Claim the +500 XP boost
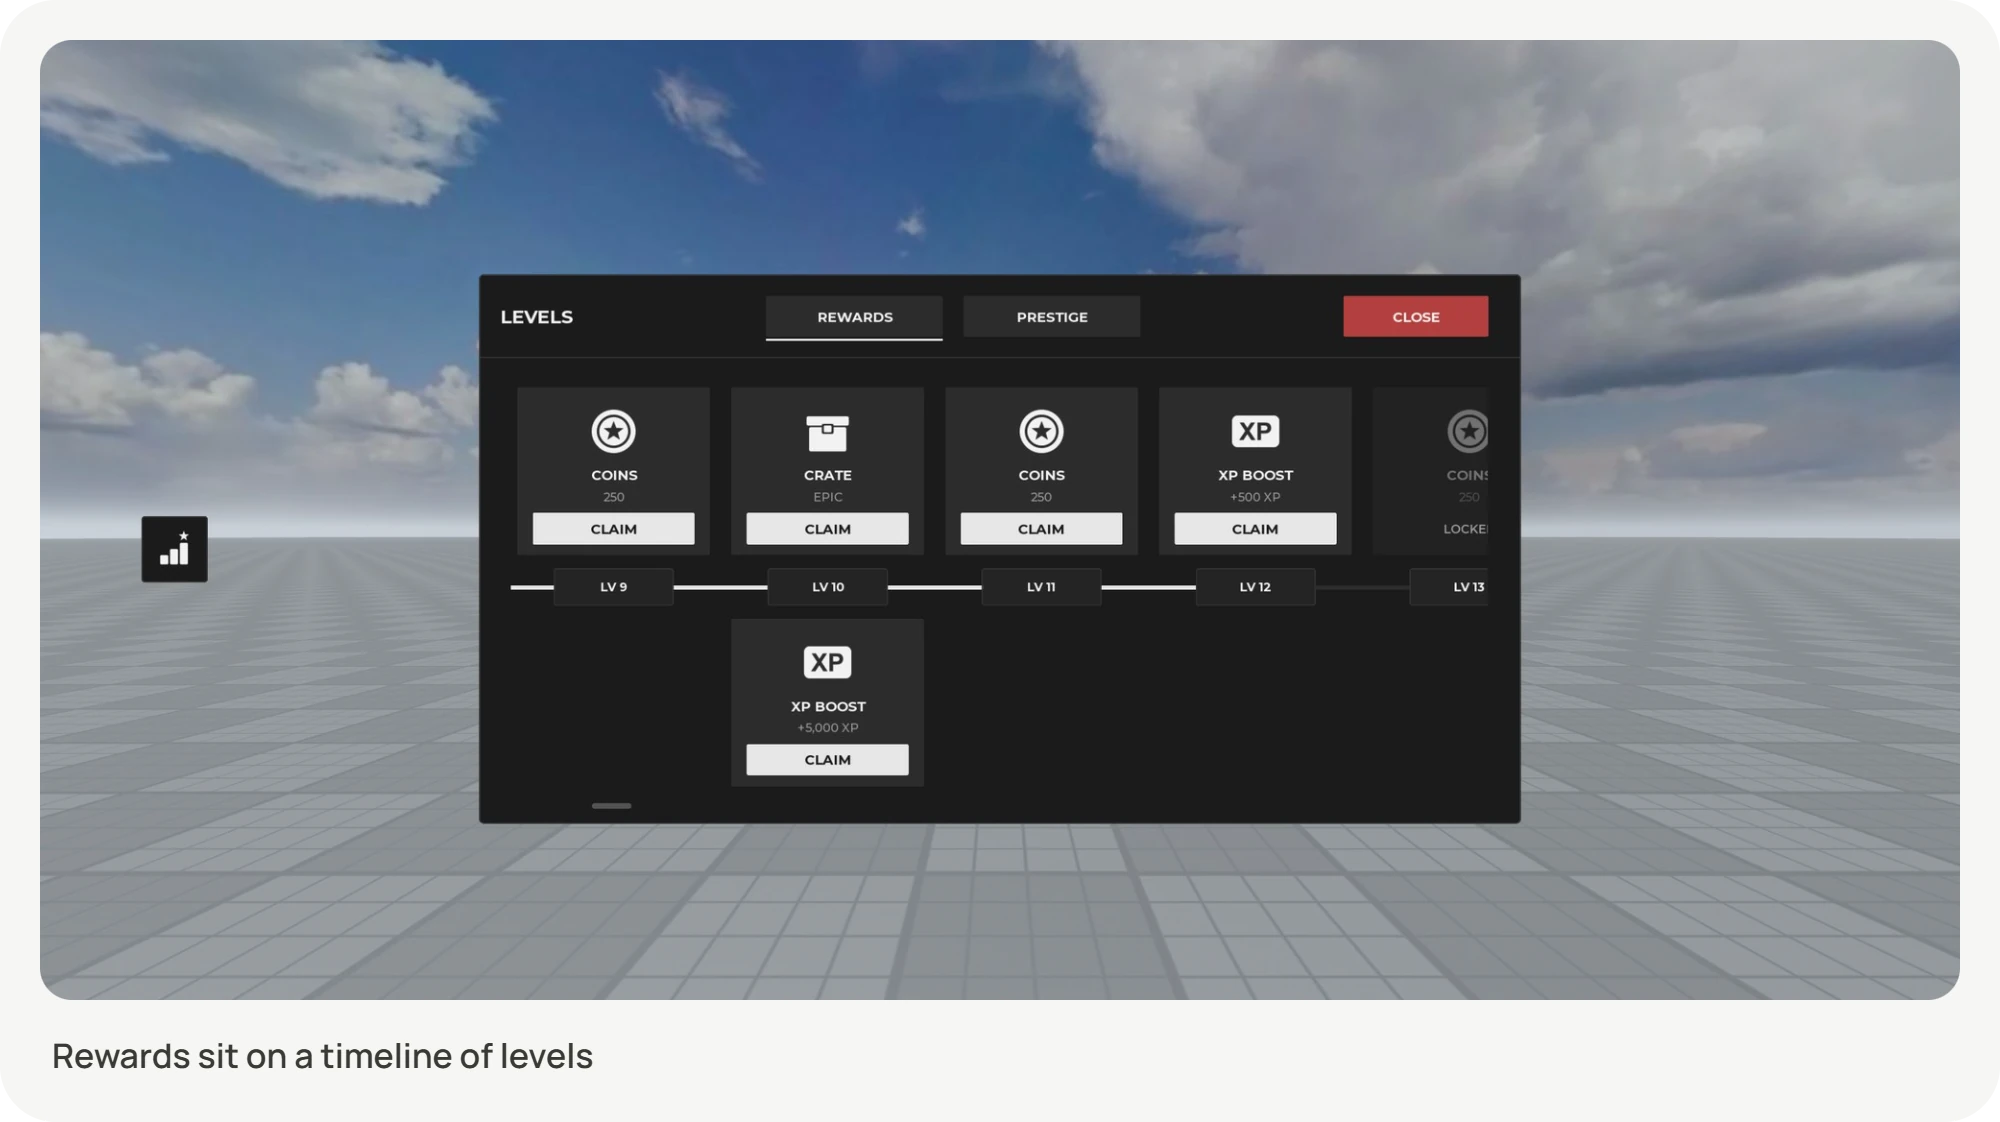The height and width of the screenshot is (1122, 2000). (x=1255, y=529)
